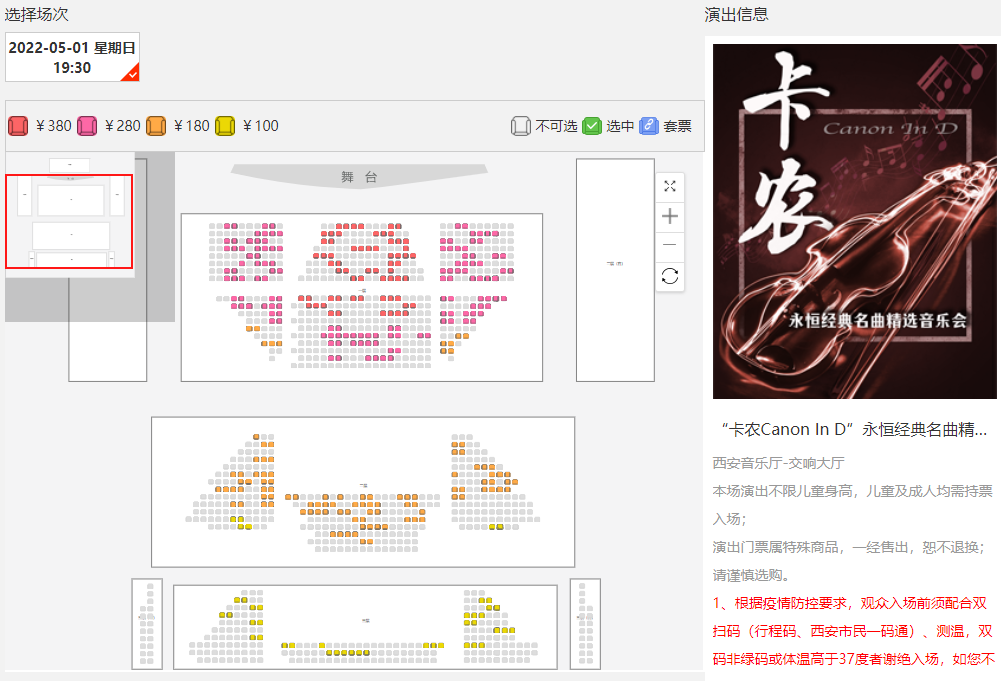Open the Canon In D concert poster
This screenshot has width=1001, height=681.
[x=854, y=221]
